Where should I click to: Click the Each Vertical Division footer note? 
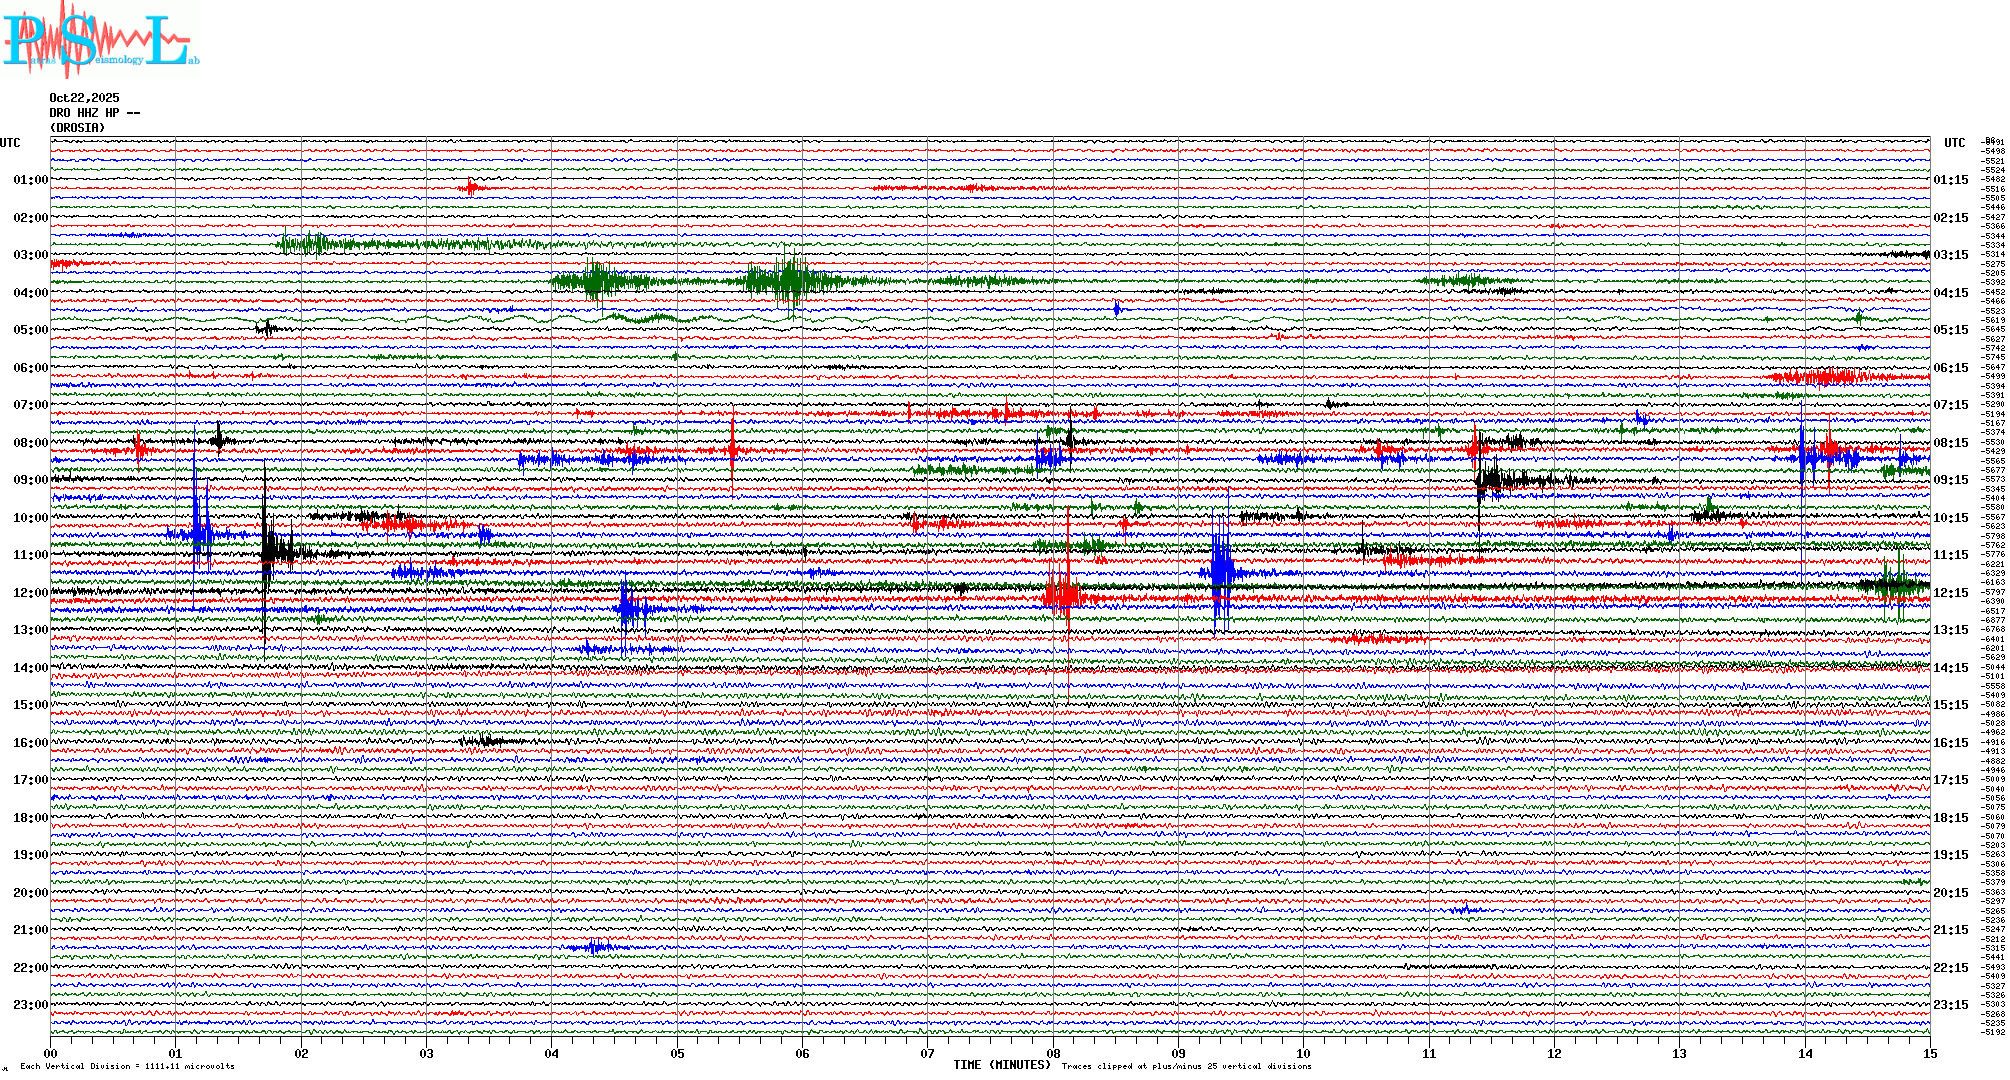tap(127, 1066)
